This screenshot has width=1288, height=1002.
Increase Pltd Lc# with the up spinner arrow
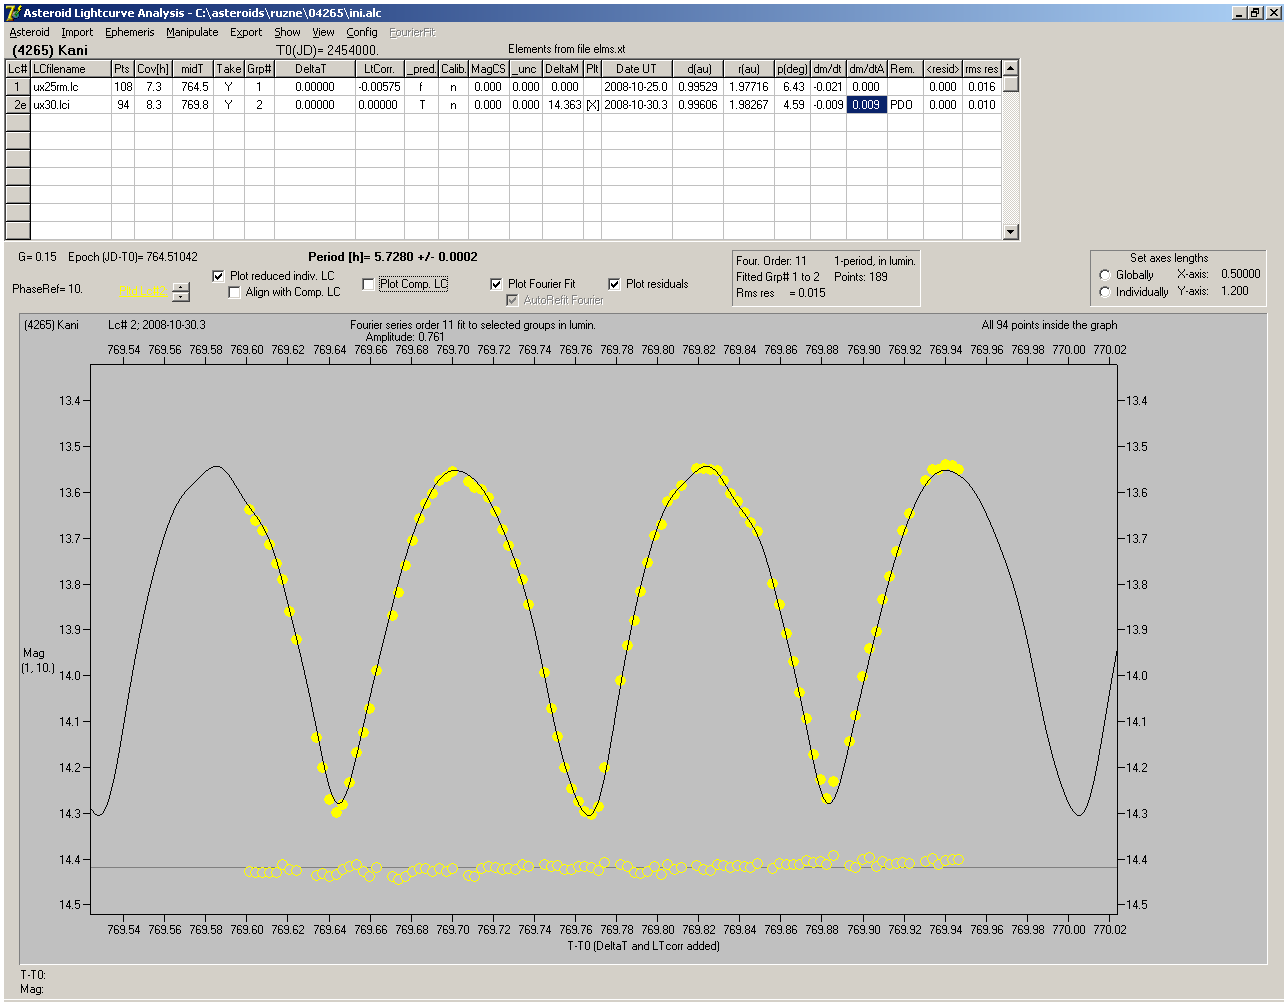click(180, 287)
